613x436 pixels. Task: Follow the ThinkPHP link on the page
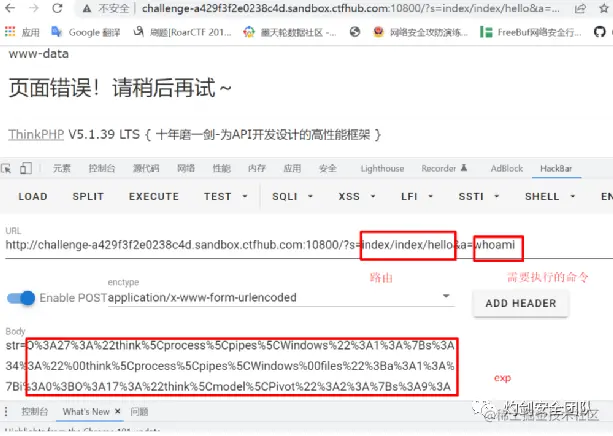click(x=36, y=135)
